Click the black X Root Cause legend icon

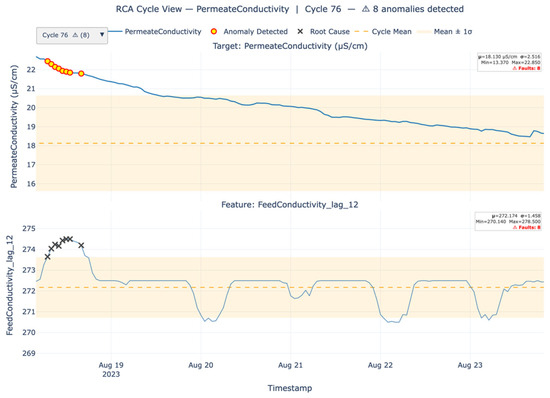(300, 32)
